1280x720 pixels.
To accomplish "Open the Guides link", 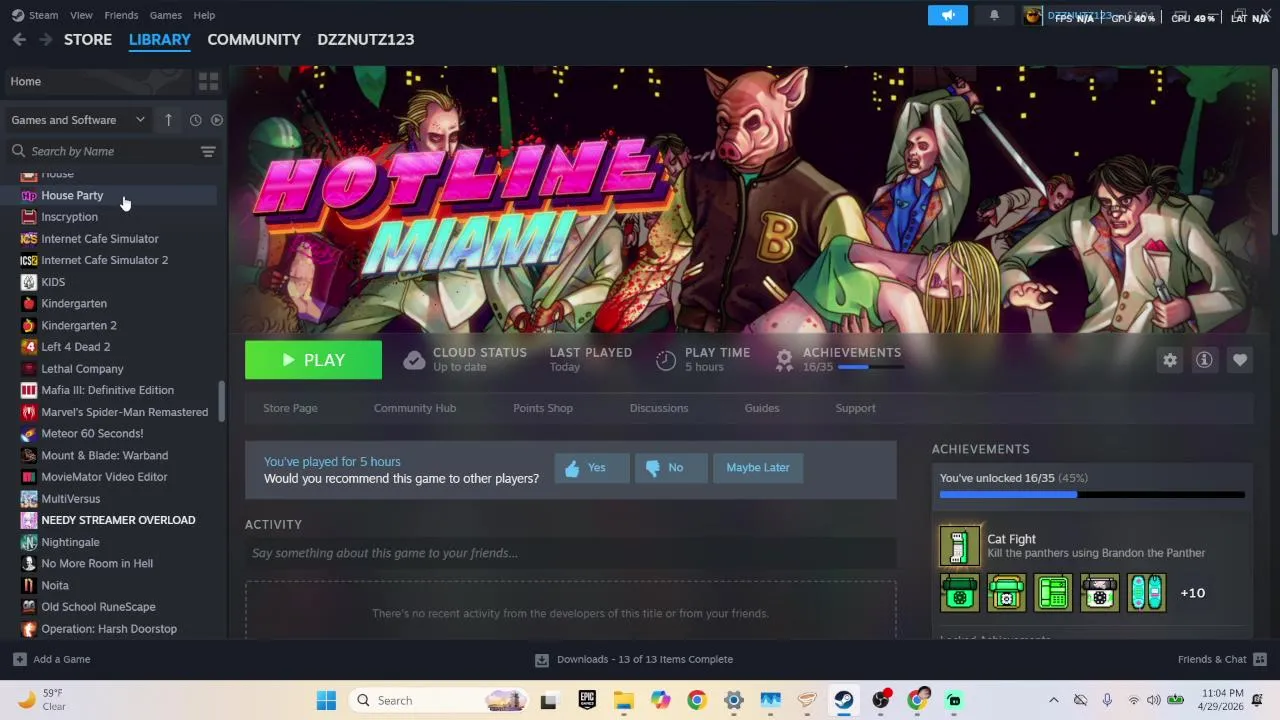I will (762, 408).
